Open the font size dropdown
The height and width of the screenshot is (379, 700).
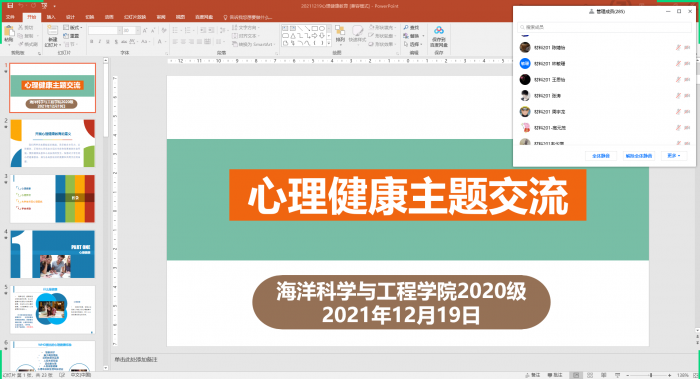pyautogui.click(x=138, y=30)
